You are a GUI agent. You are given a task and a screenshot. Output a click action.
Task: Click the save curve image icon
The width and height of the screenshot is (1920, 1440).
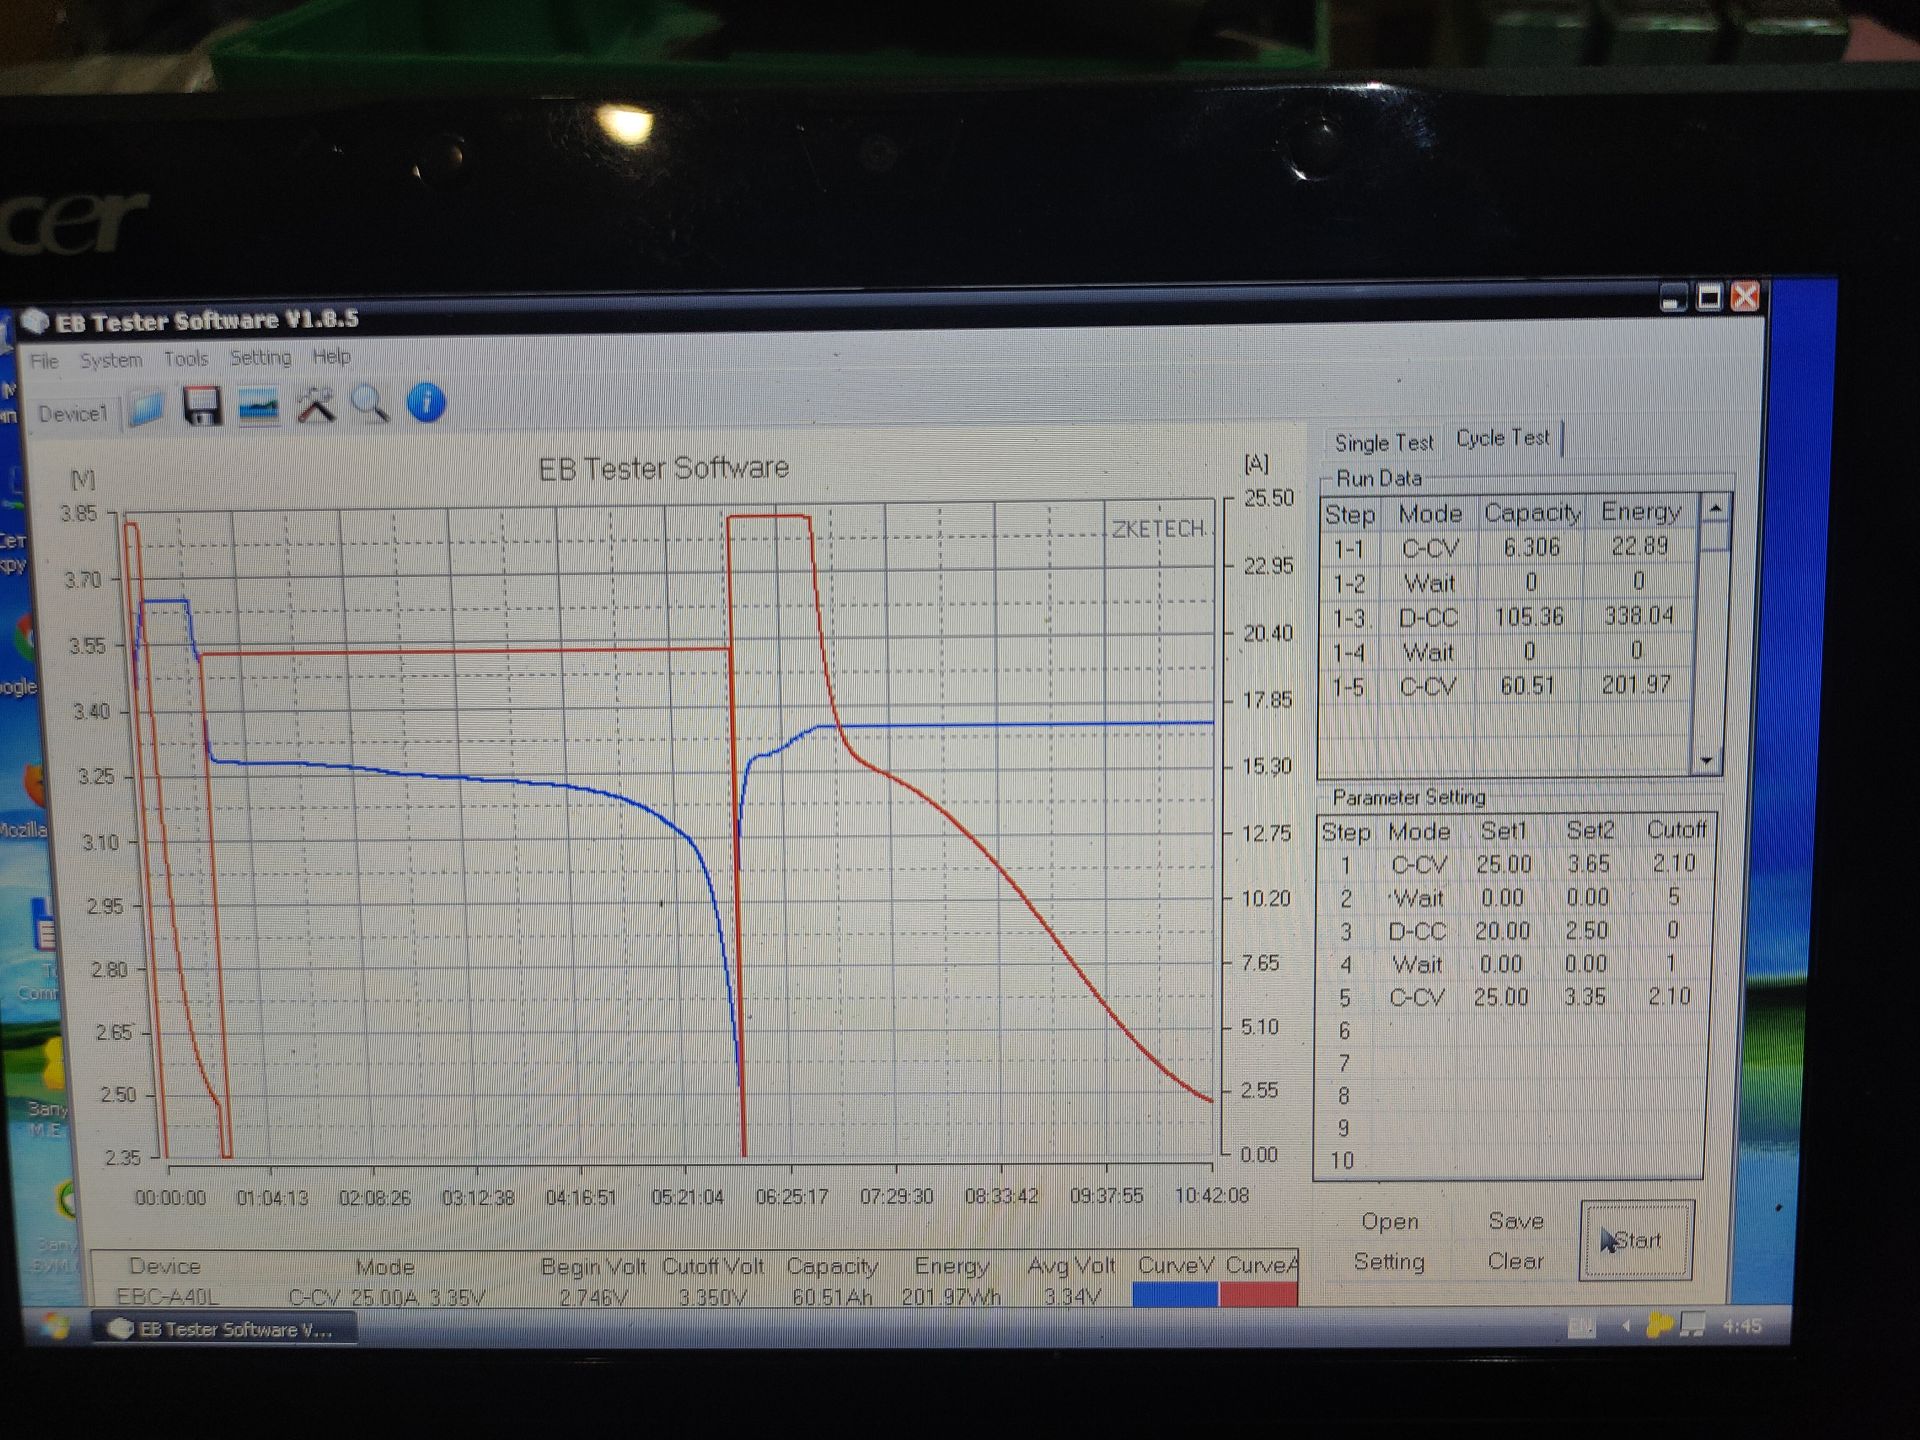(259, 407)
